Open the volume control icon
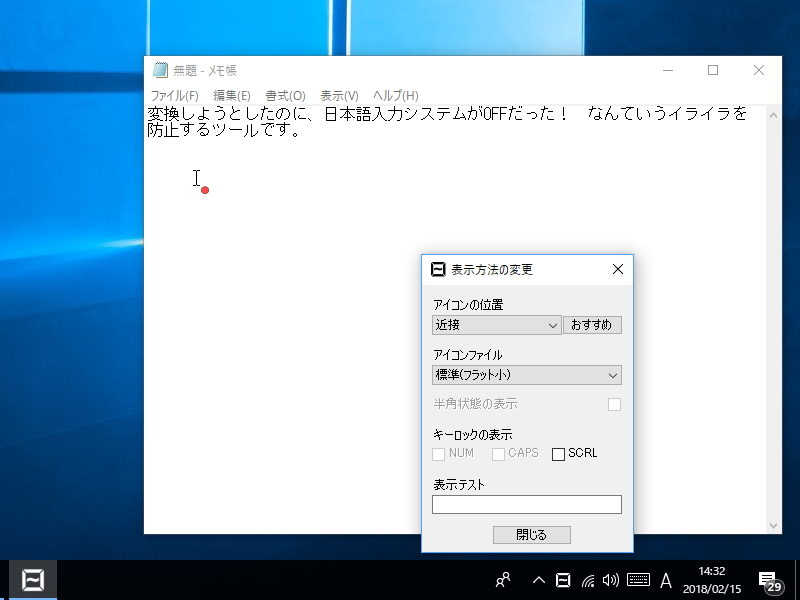The width and height of the screenshot is (800, 600). coord(611,580)
